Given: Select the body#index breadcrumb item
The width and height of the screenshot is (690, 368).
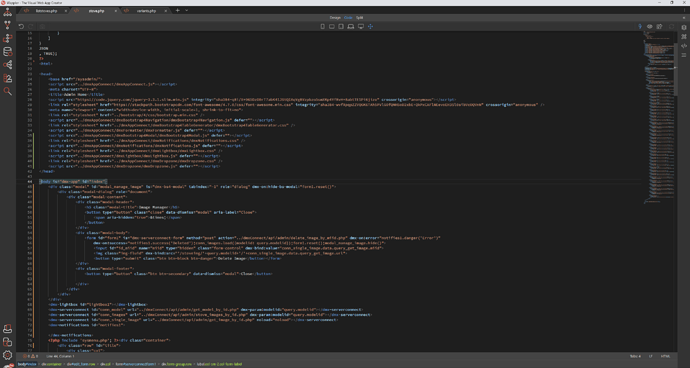Looking at the screenshot, I should [27, 364].
